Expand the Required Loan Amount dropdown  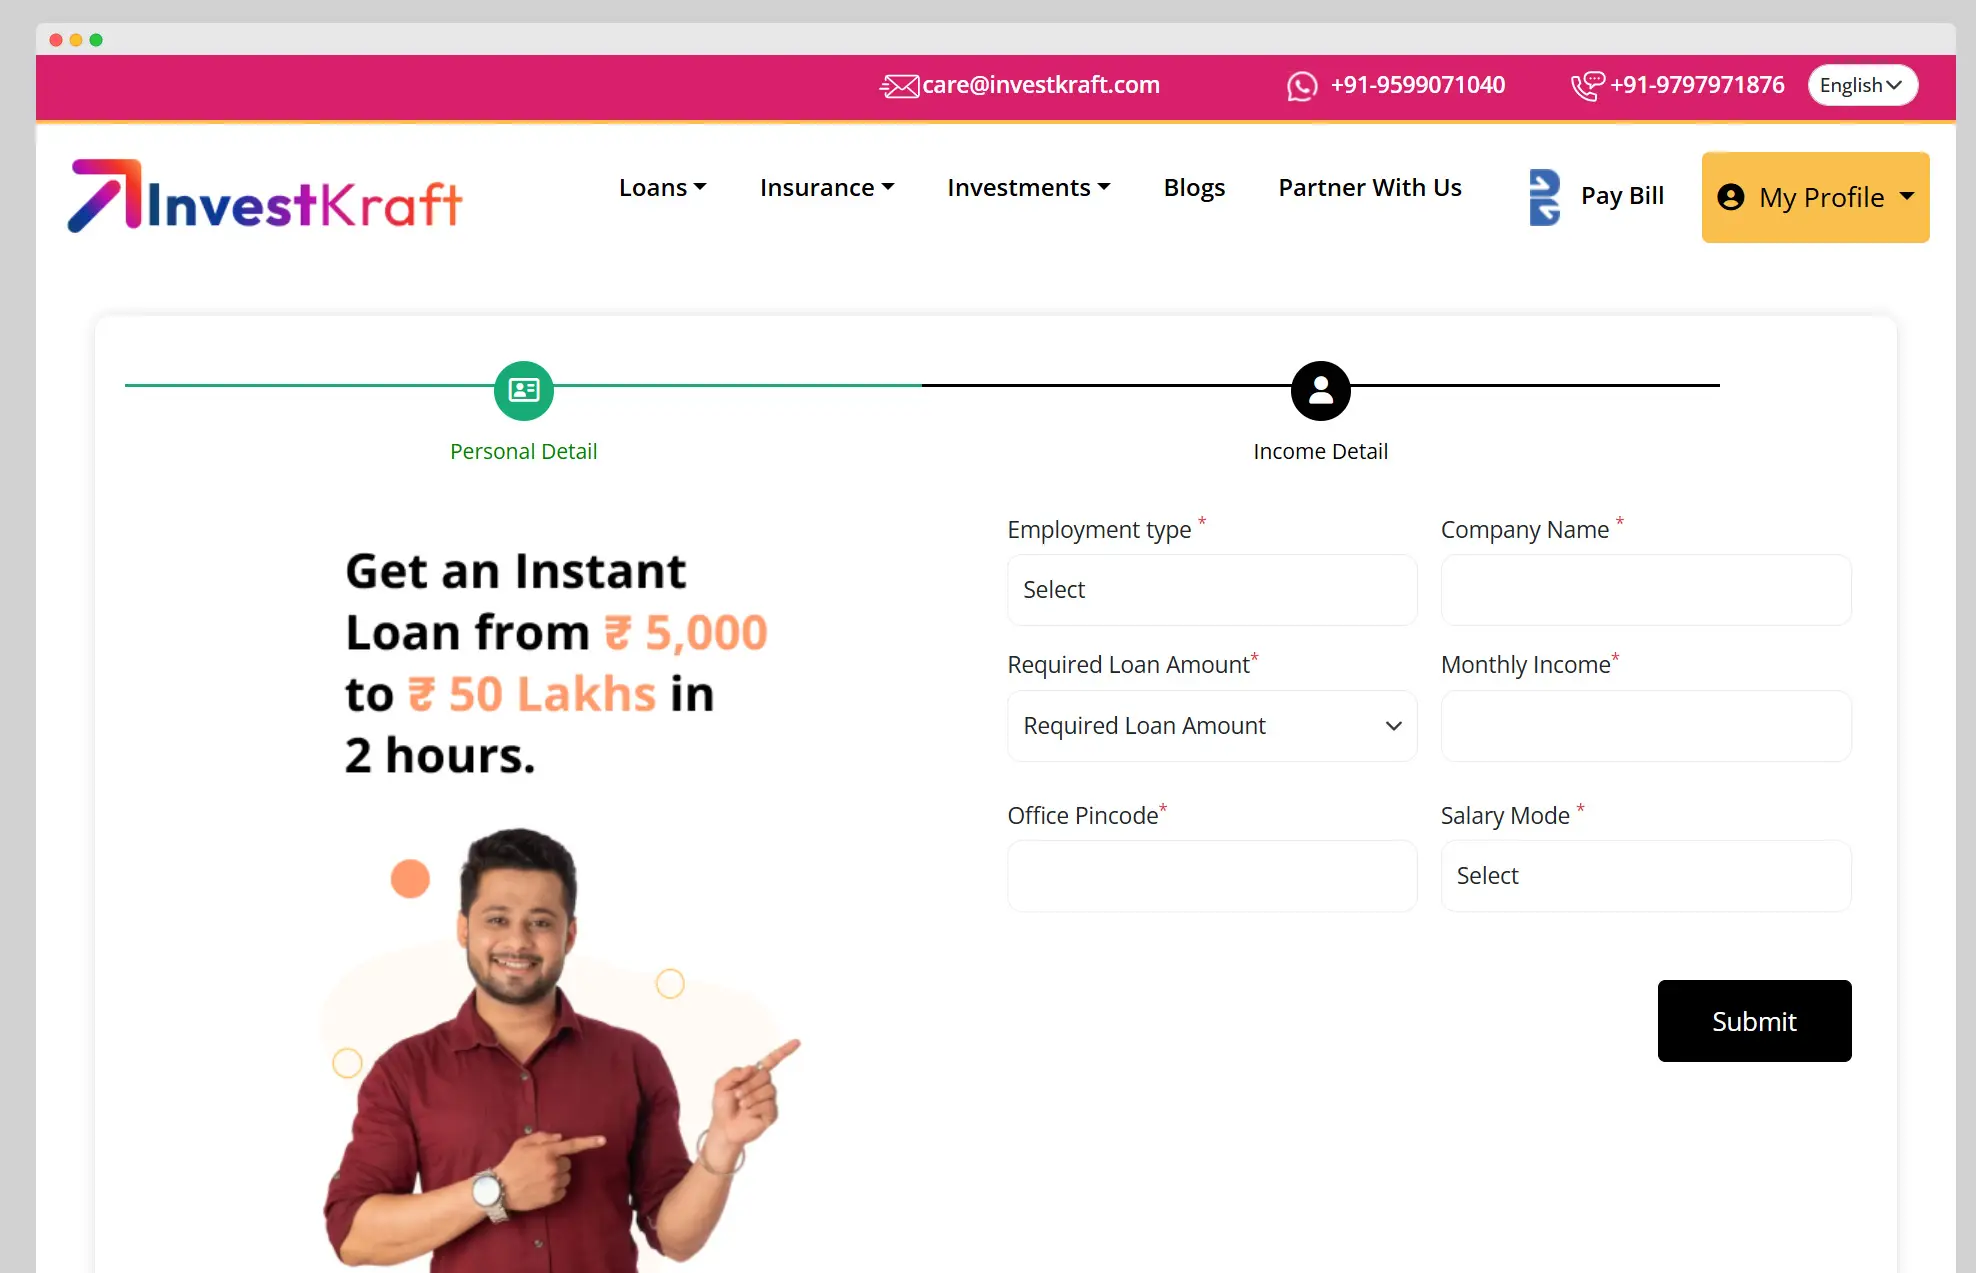(1212, 726)
